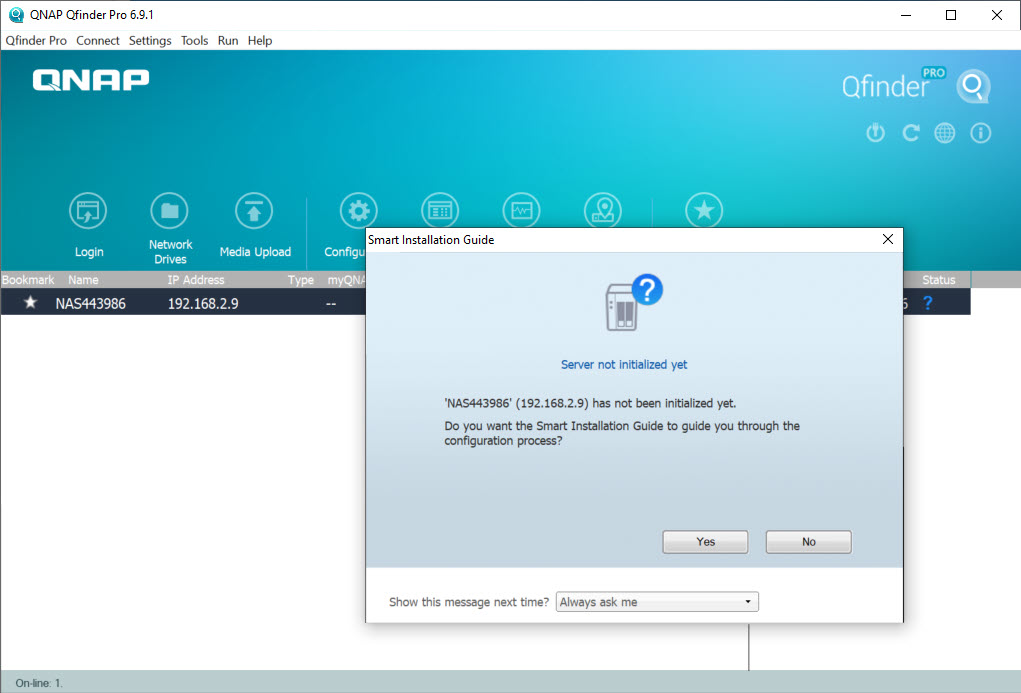The image size is (1021, 693).
Task: Maximize the Qfinder Pro window
Action: click(x=951, y=15)
